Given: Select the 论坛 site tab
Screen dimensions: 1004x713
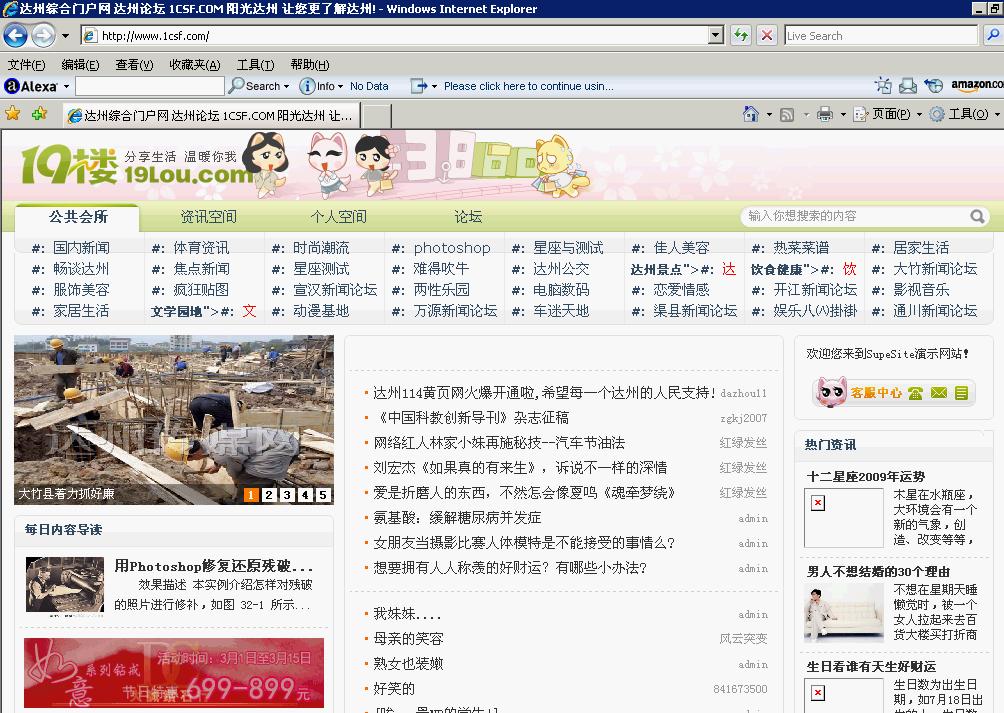Looking at the screenshot, I should coord(468,217).
